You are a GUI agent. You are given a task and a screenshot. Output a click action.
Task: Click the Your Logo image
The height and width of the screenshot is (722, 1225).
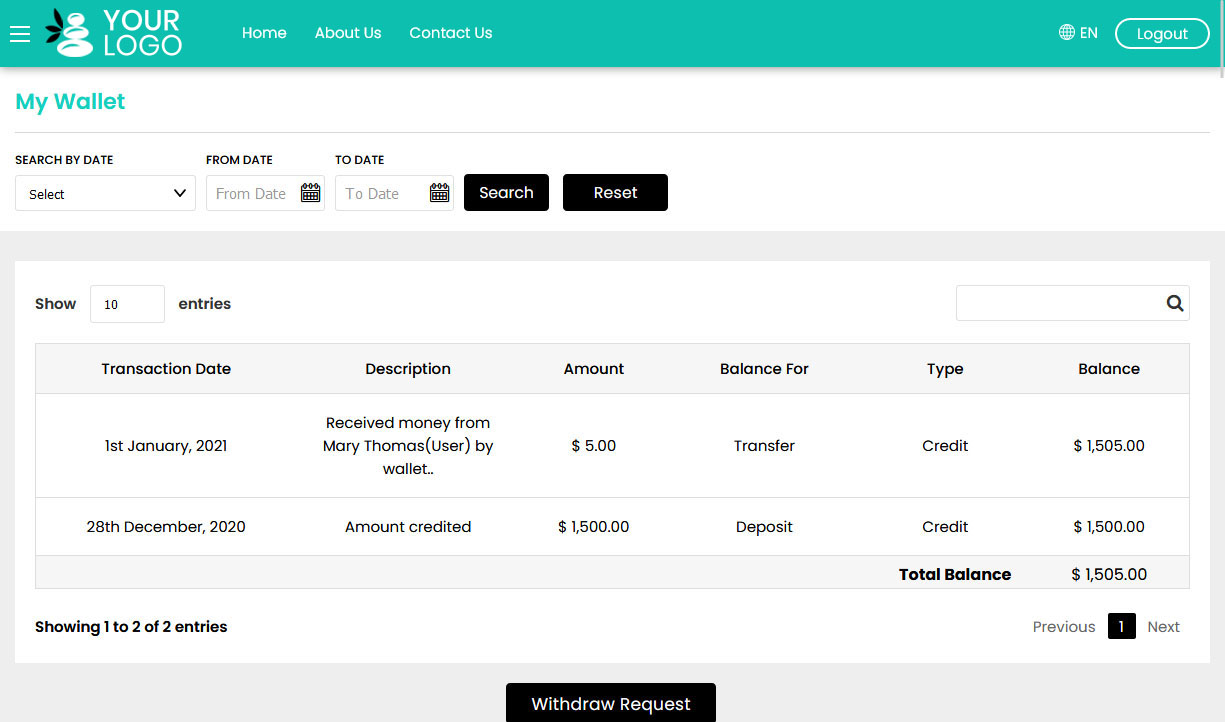point(114,33)
